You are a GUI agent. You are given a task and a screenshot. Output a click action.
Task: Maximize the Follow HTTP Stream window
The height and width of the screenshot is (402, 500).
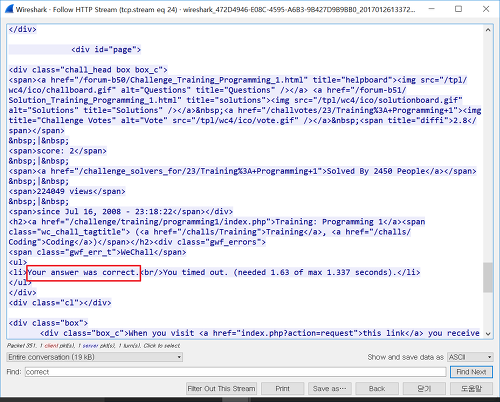pos(459,9)
